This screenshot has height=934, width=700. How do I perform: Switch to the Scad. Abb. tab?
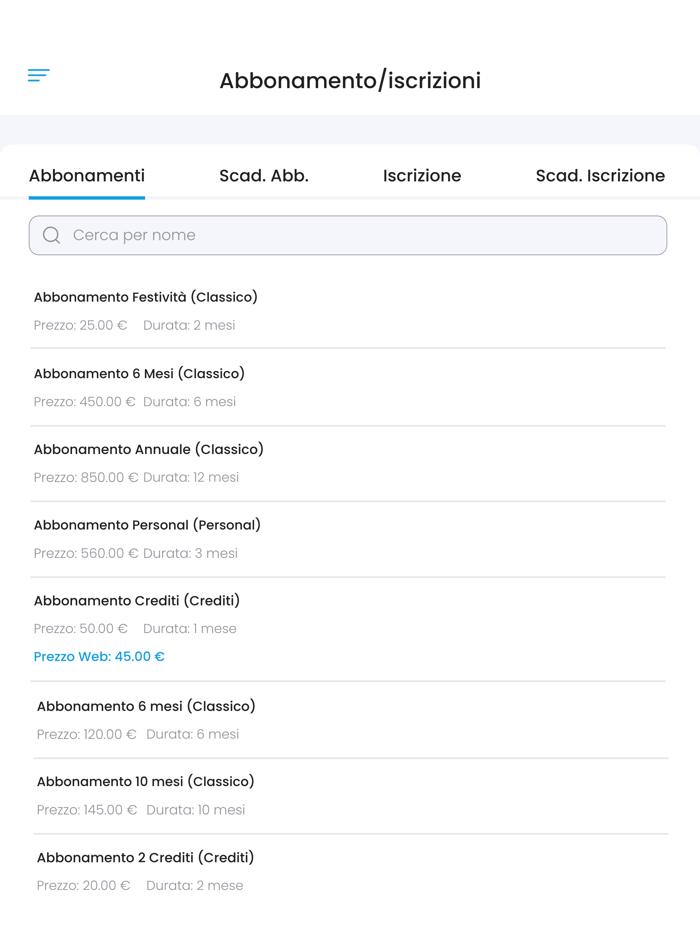pyautogui.click(x=263, y=175)
